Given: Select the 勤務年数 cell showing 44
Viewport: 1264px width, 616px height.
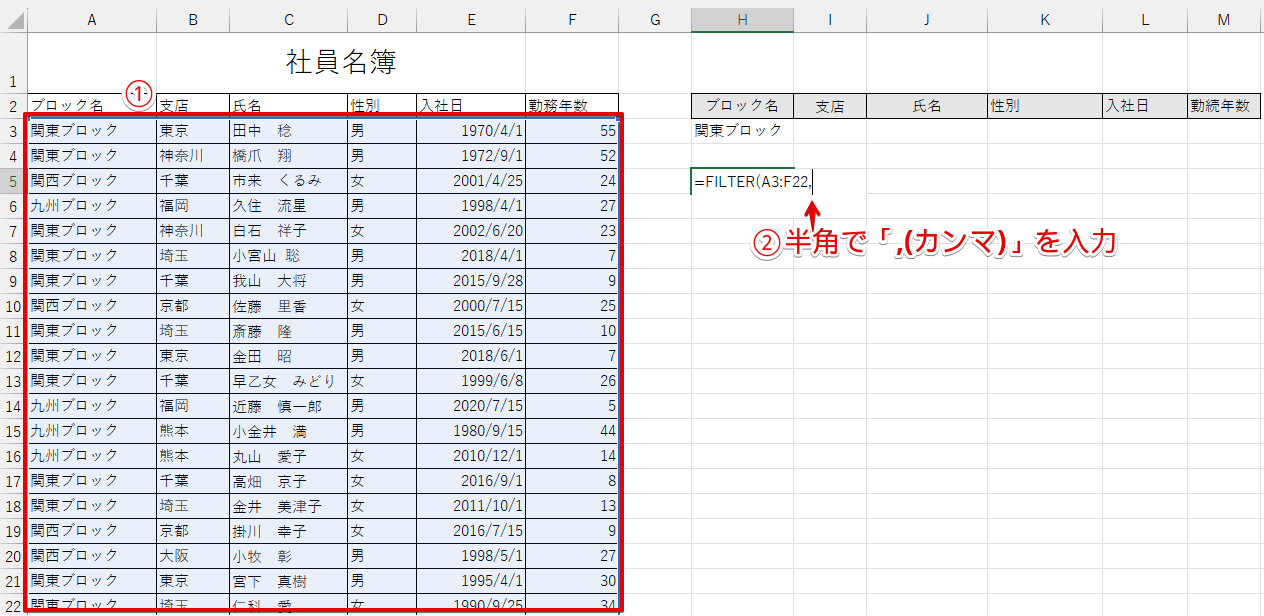Looking at the screenshot, I should pyautogui.click(x=571, y=431).
